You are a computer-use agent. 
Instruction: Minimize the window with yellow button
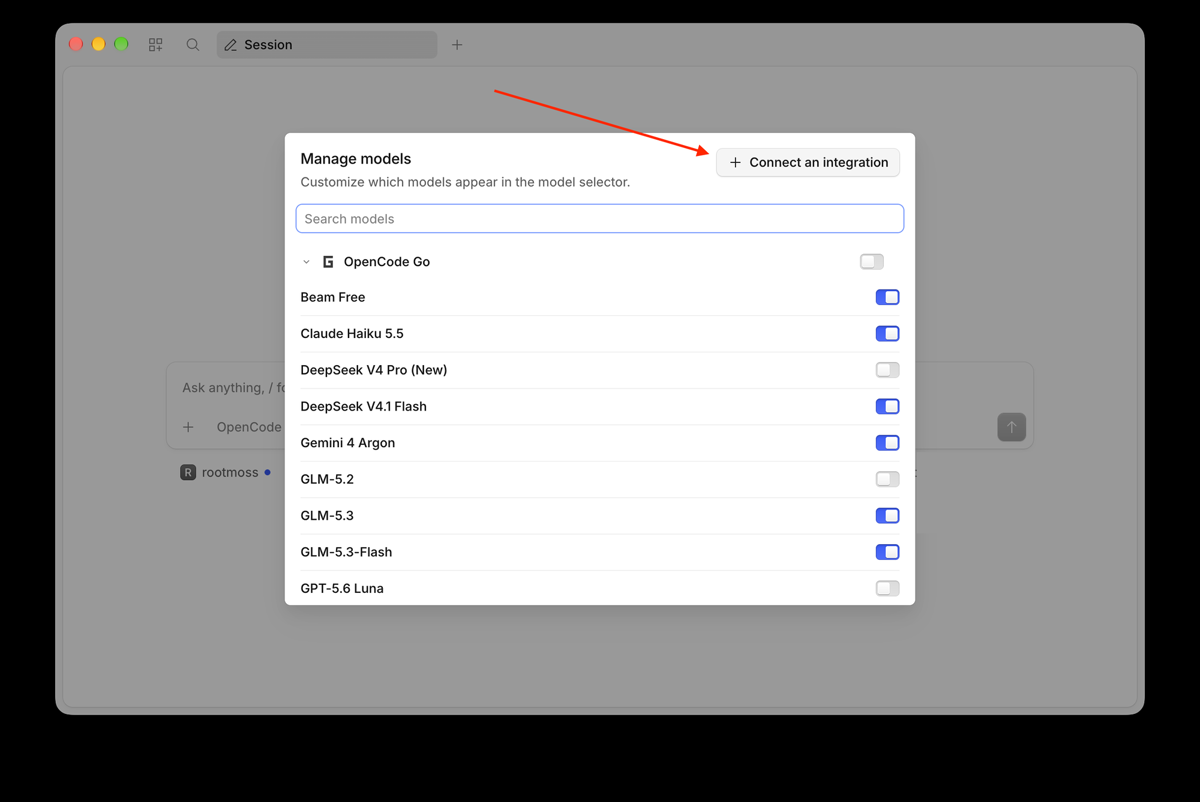click(x=98, y=44)
